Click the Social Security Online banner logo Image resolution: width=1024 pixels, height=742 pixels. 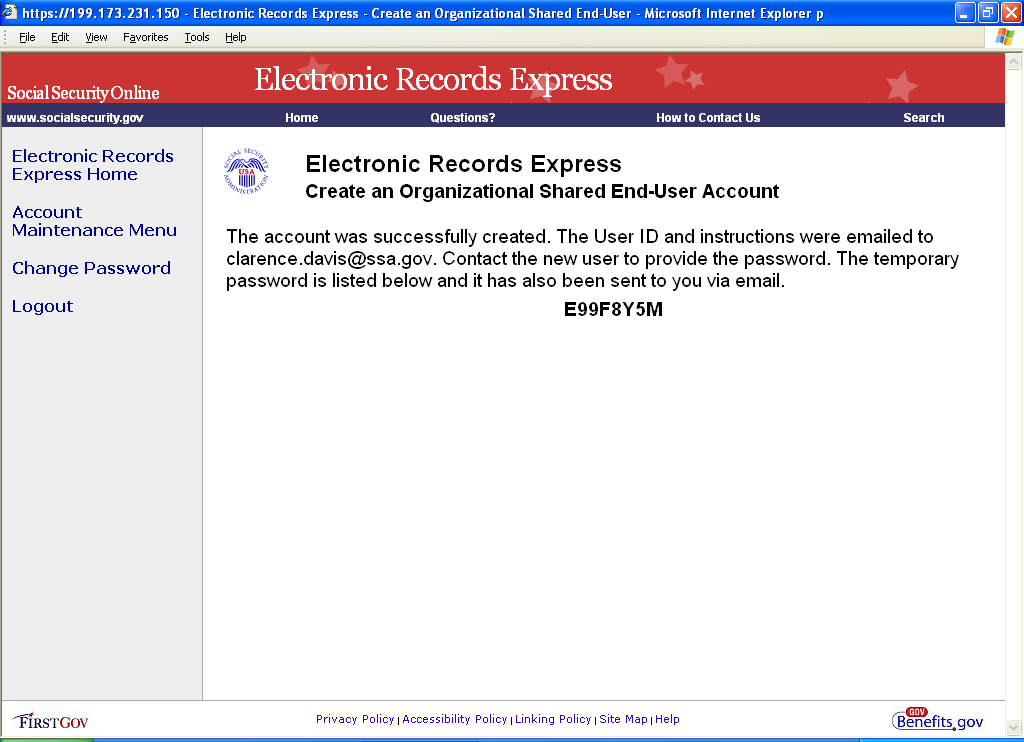click(83, 93)
